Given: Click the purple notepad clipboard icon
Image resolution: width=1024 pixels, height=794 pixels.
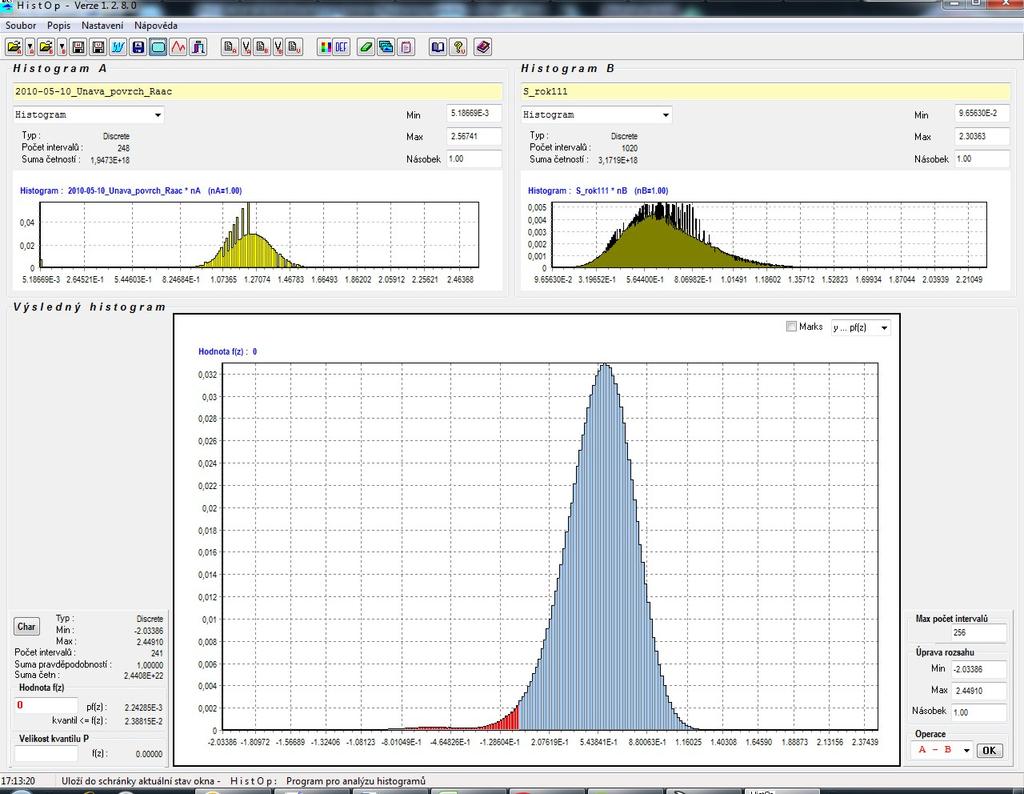Looking at the screenshot, I should pos(406,47).
